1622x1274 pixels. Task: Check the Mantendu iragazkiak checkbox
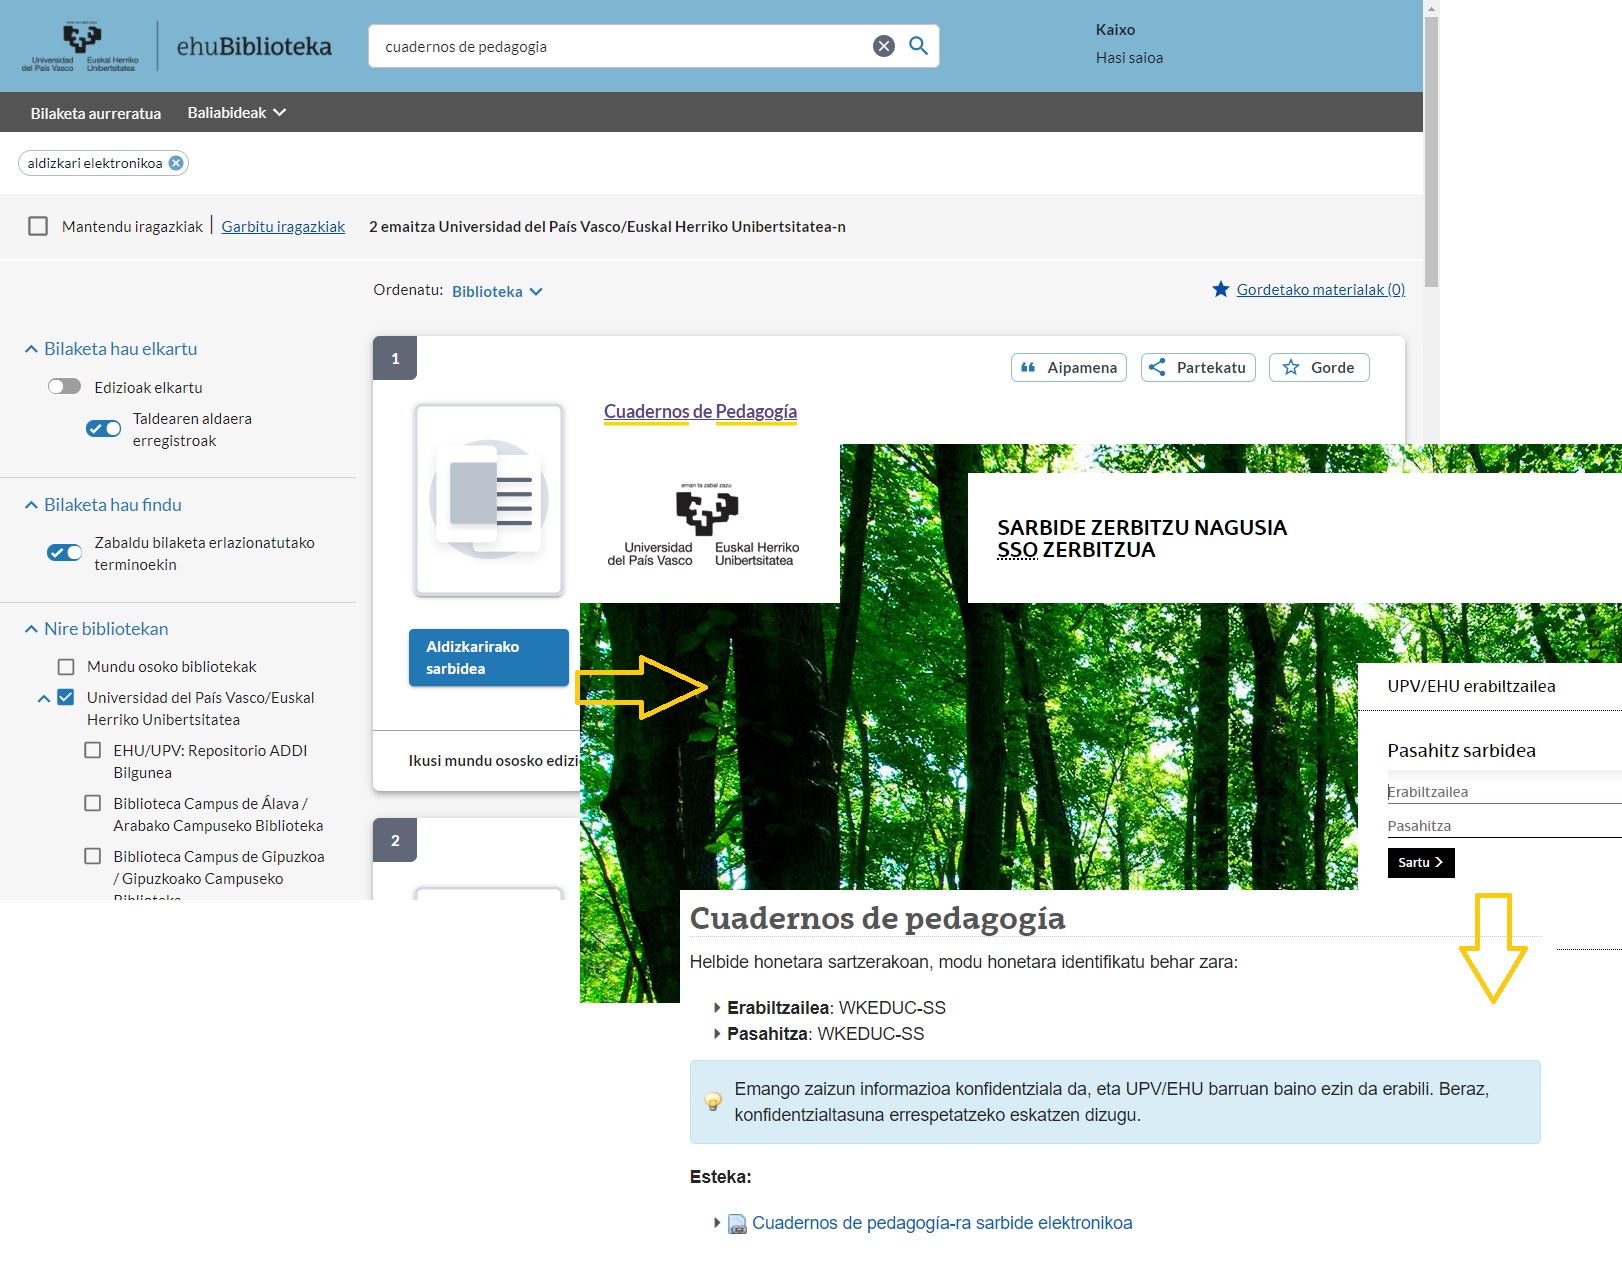coord(38,227)
